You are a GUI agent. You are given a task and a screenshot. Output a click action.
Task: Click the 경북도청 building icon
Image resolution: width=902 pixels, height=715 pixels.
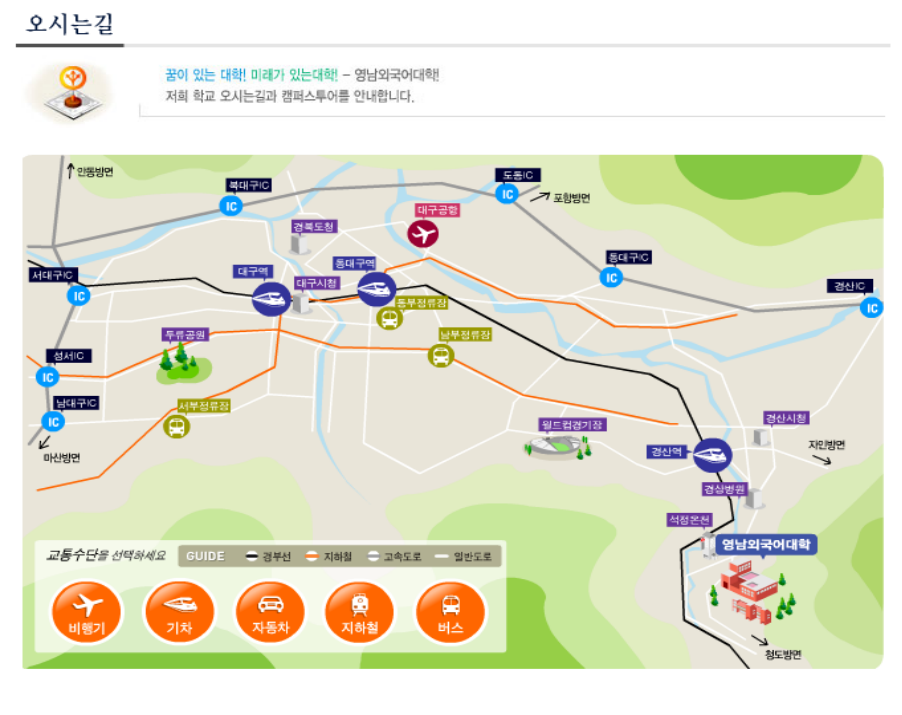pyautogui.click(x=299, y=244)
